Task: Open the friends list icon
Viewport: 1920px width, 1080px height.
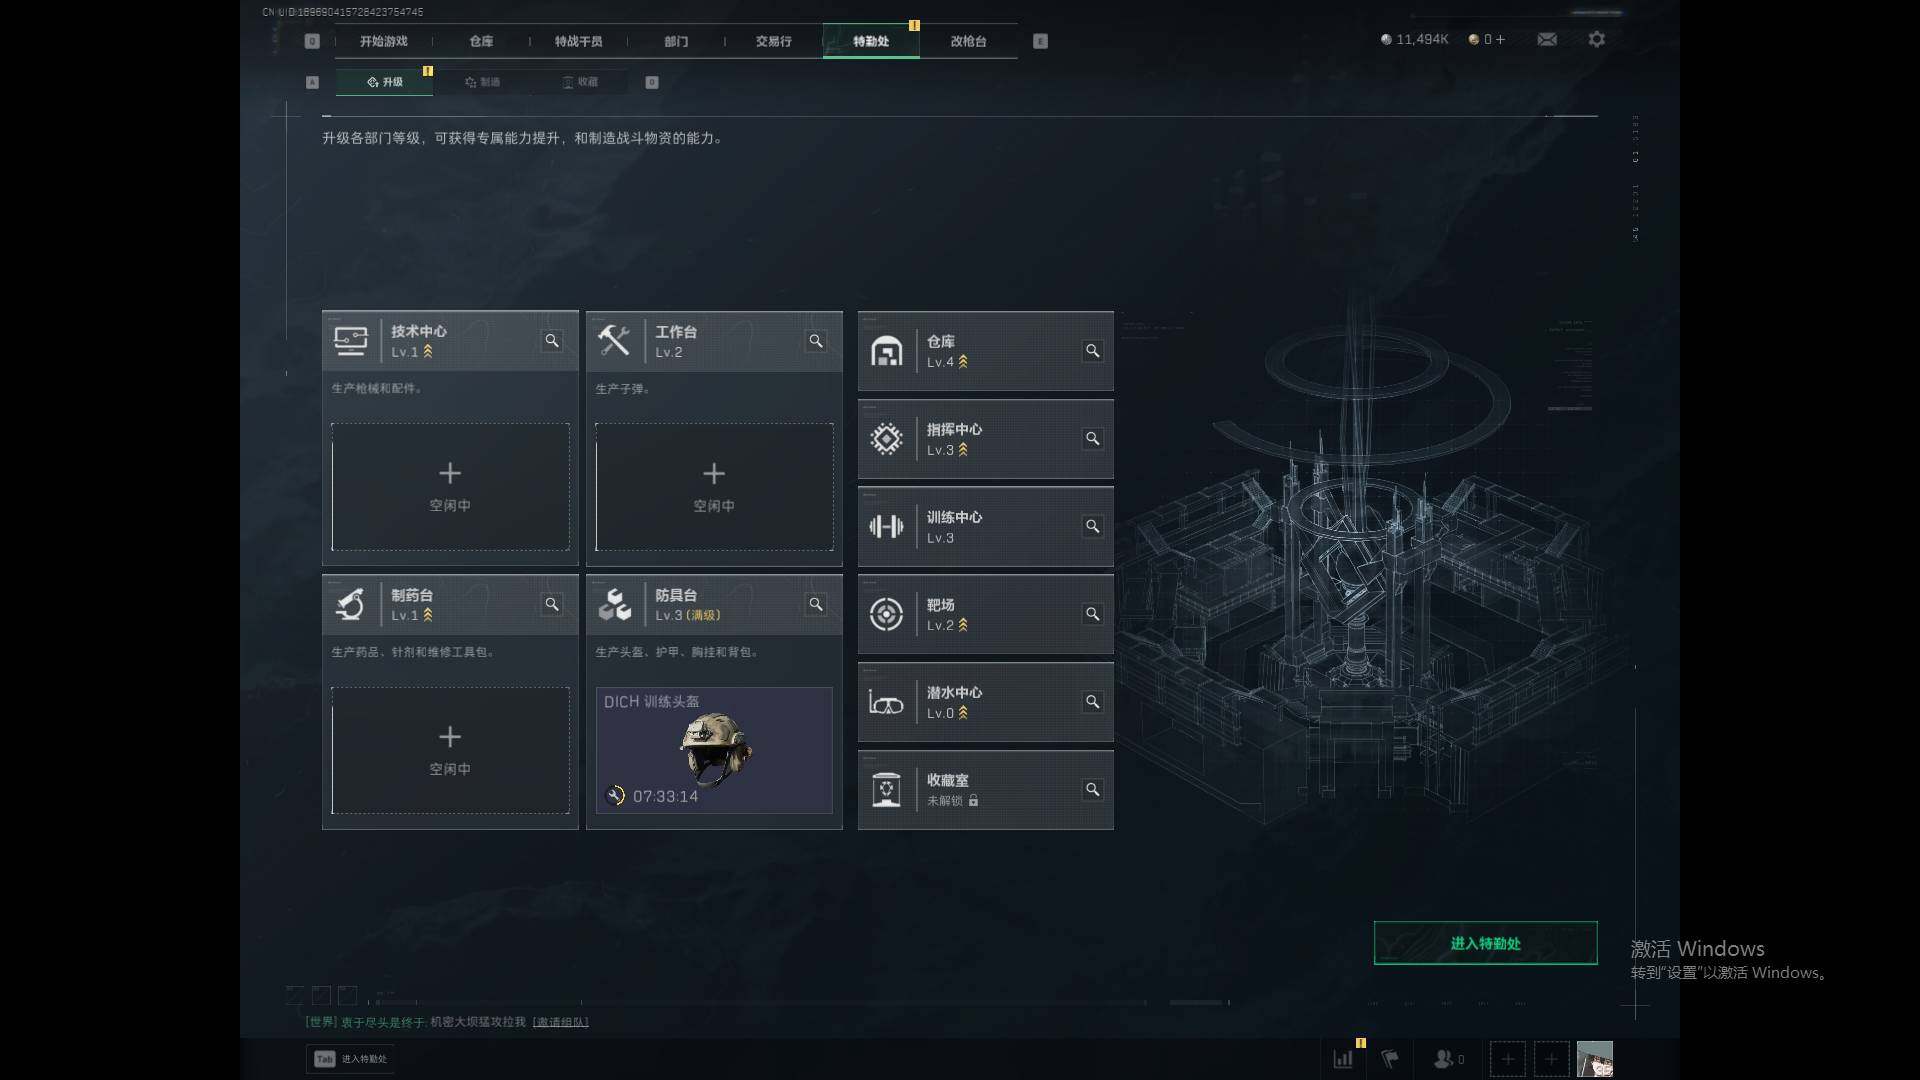Action: 1448,1058
